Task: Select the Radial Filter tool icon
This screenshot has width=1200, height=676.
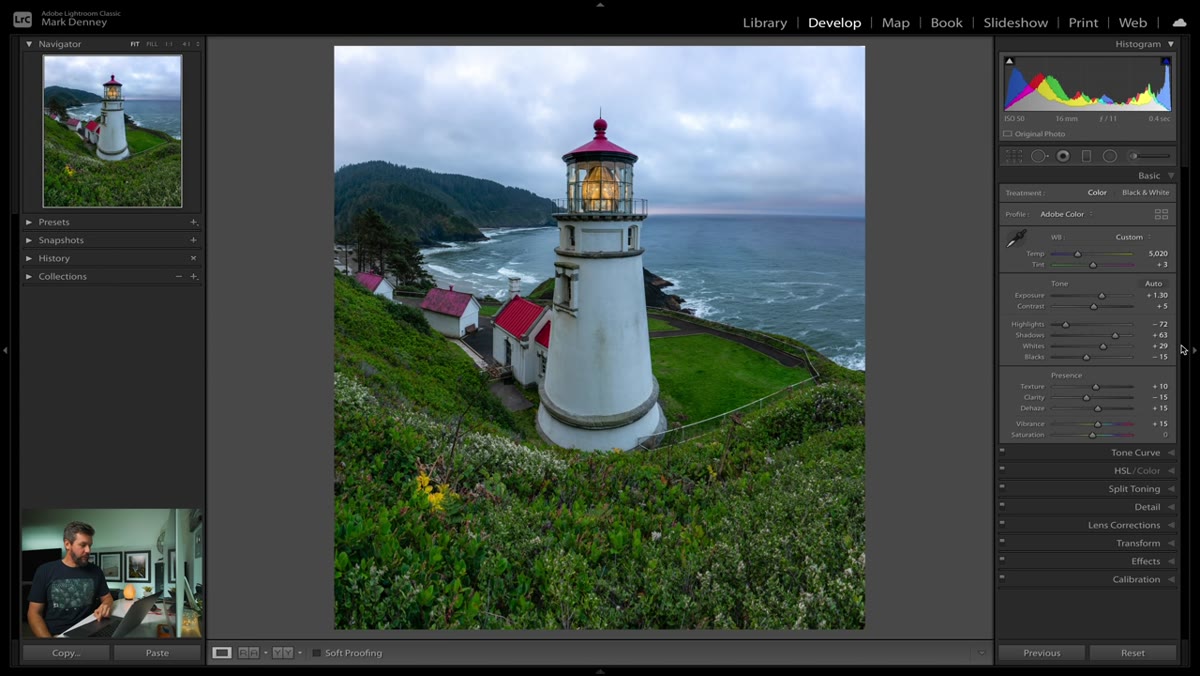Action: [1110, 156]
